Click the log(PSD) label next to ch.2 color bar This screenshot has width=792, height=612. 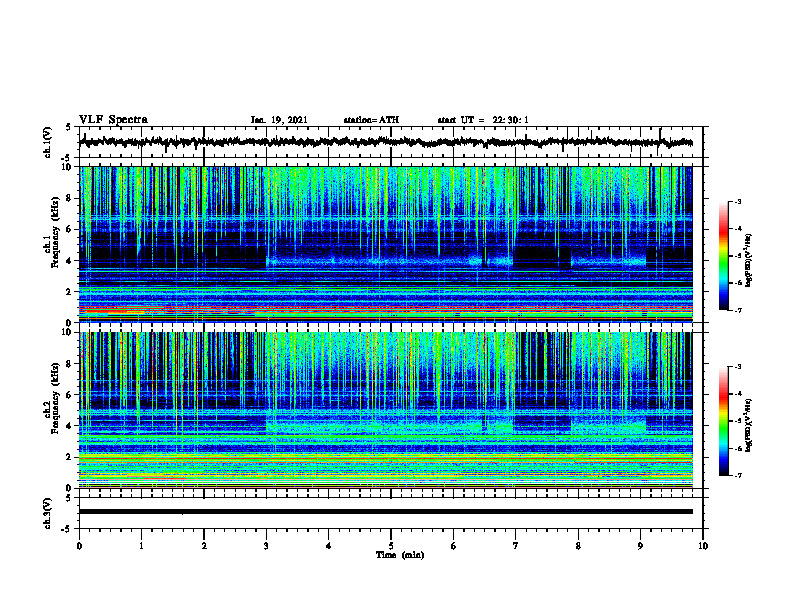pyautogui.click(x=749, y=425)
